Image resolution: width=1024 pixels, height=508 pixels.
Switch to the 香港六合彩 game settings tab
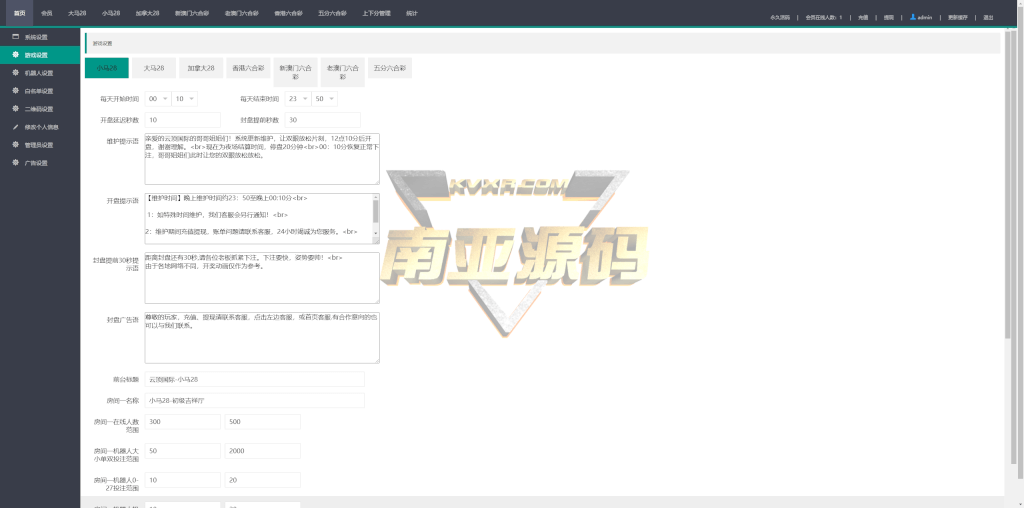248,68
